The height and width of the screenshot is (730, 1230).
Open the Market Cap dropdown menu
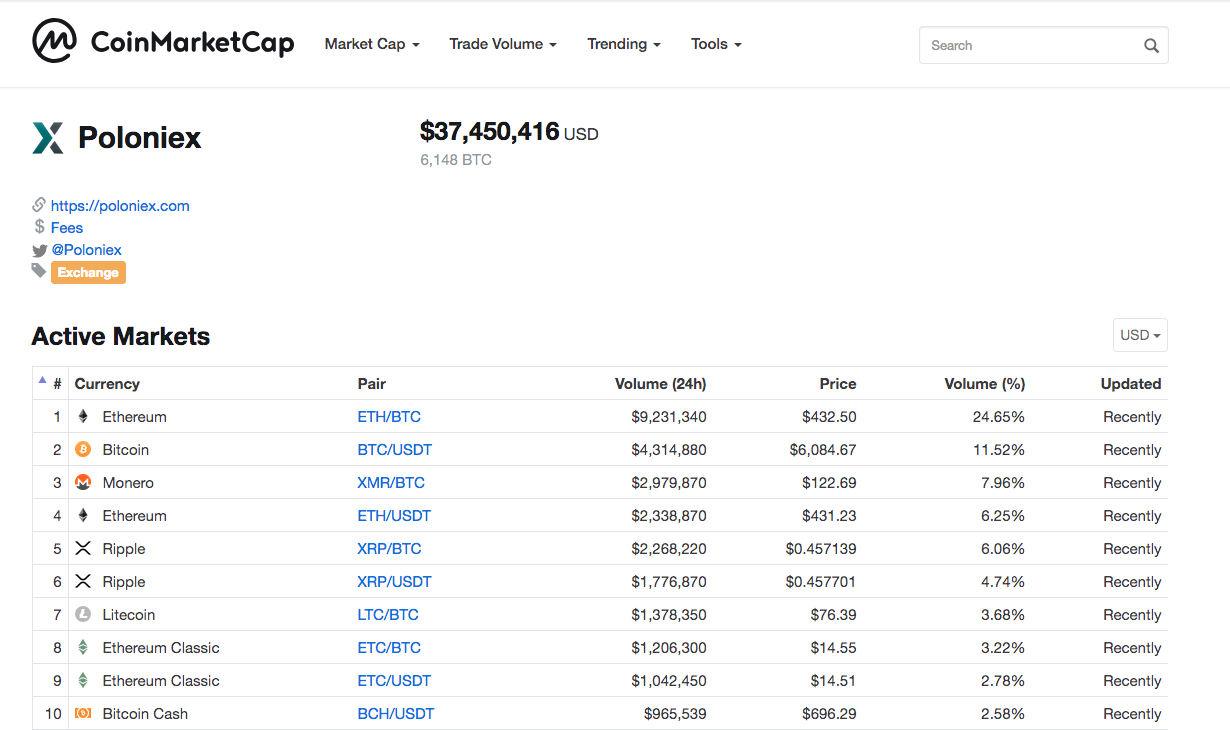click(x=372, y=44)
